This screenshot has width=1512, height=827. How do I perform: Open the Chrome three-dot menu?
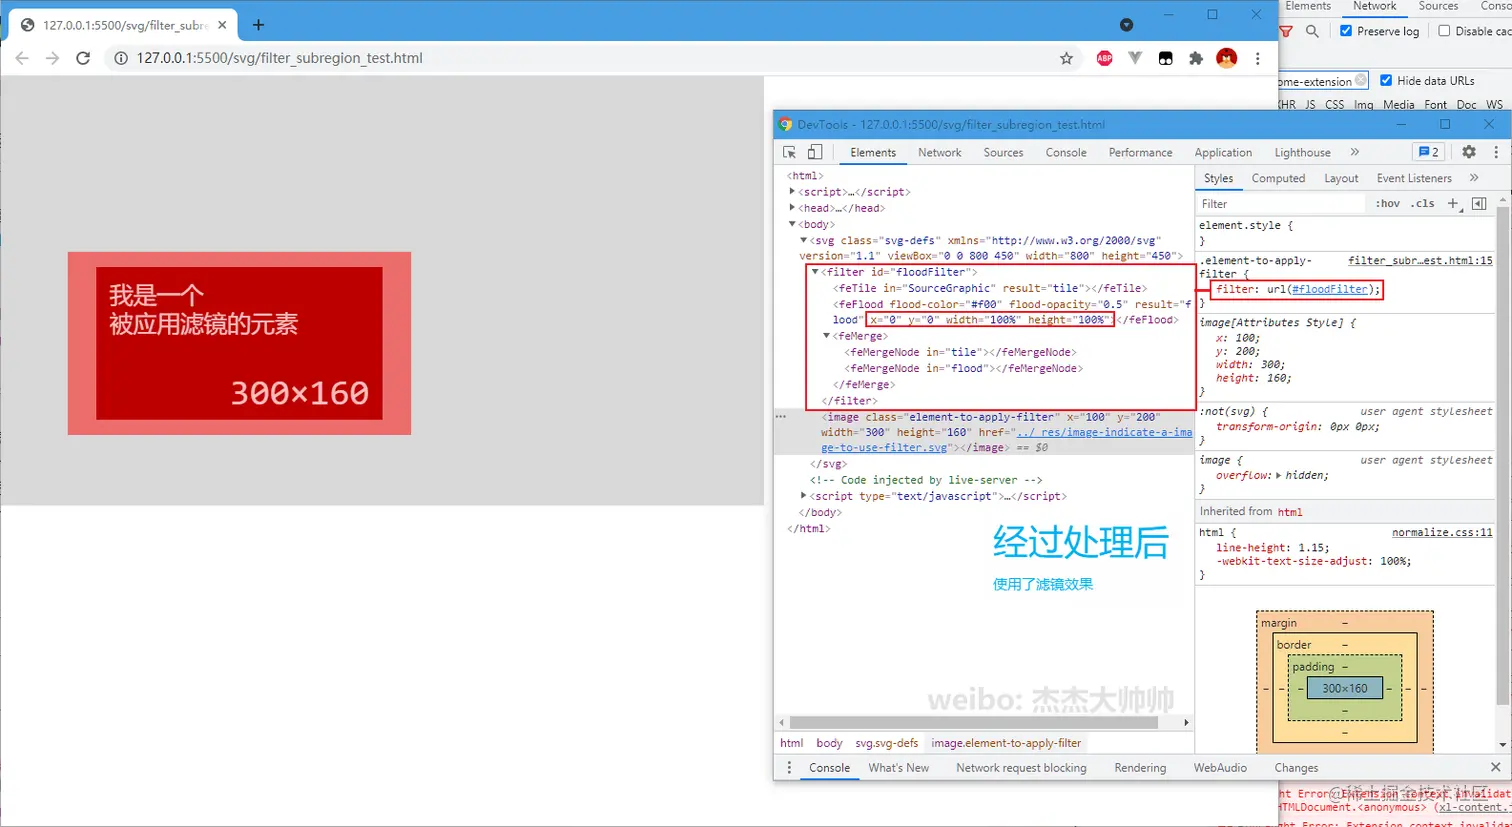coord(1258,58)
